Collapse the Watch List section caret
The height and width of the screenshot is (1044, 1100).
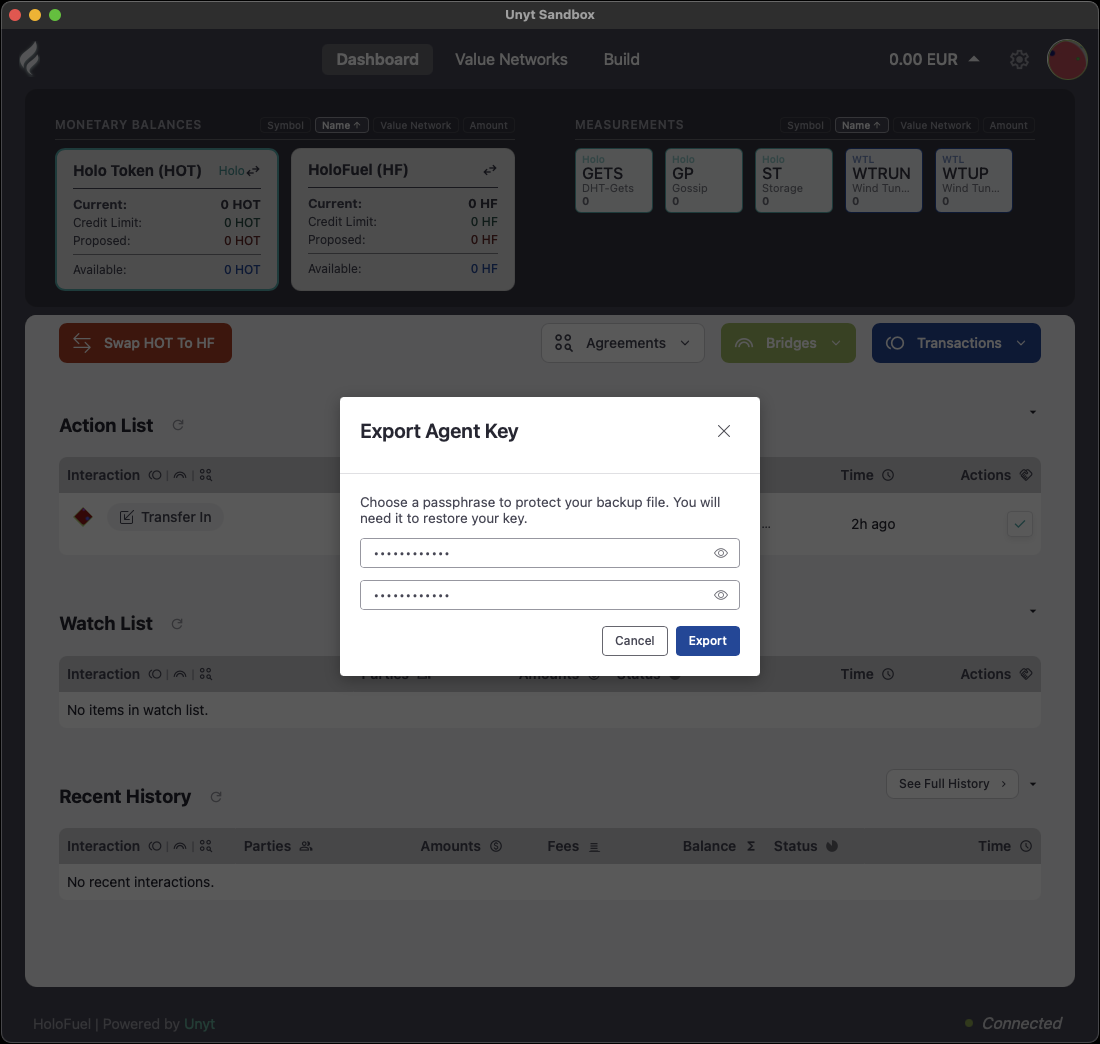coord(1033,611)
